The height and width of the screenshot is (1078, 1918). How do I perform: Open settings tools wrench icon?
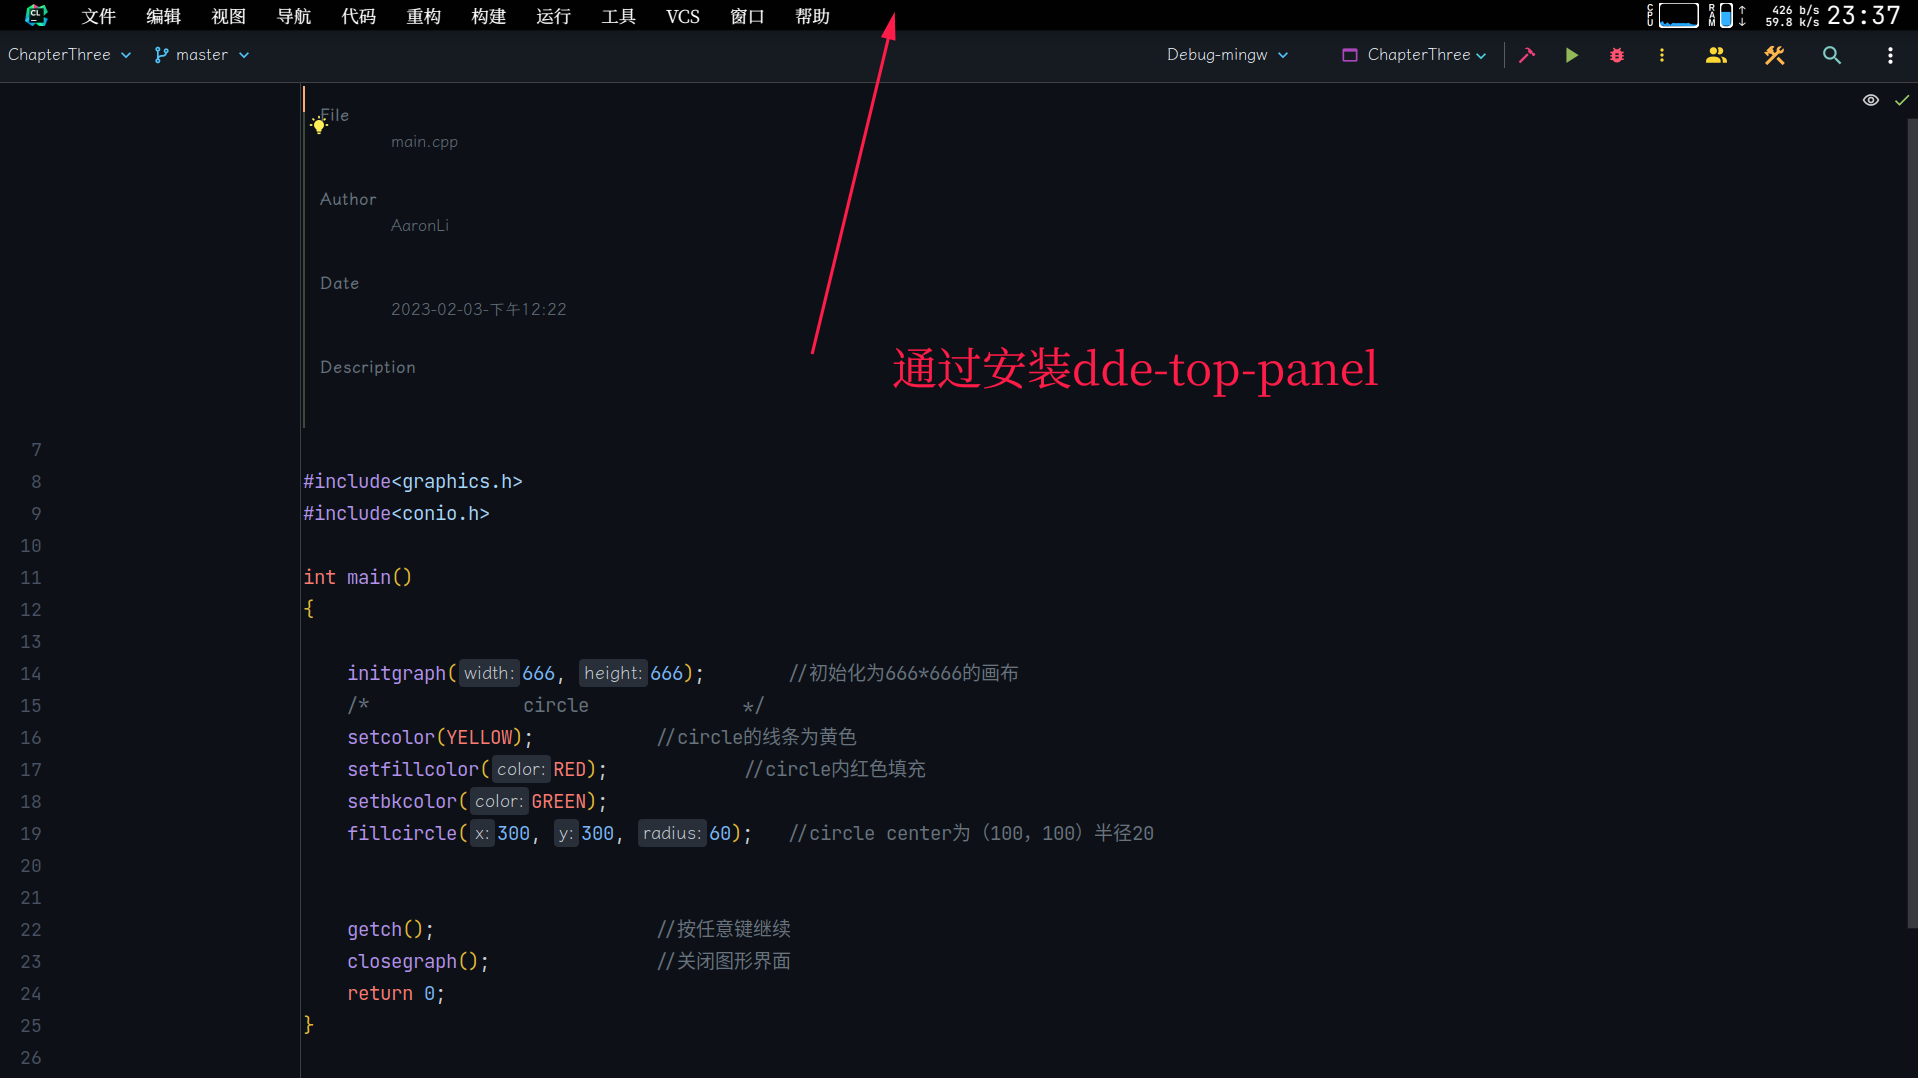[1774, 55]
